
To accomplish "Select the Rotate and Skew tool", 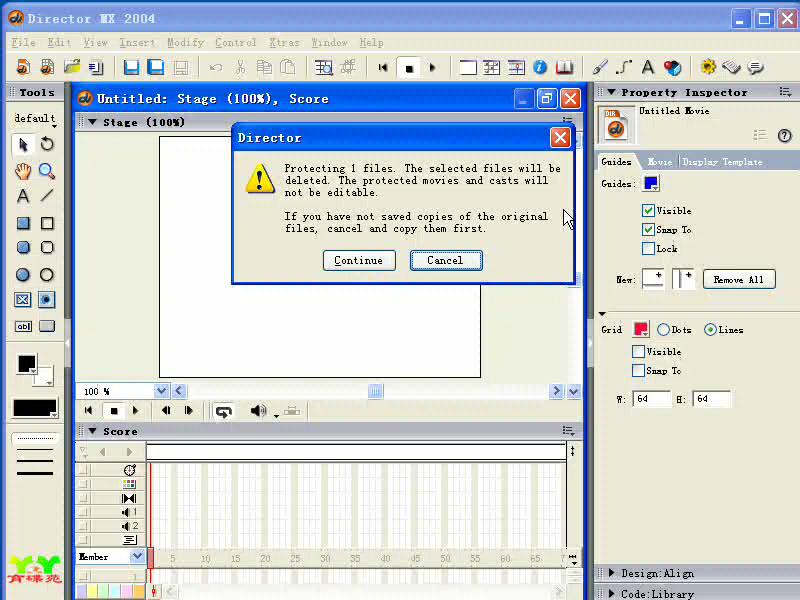I will (x=47, y=144).
